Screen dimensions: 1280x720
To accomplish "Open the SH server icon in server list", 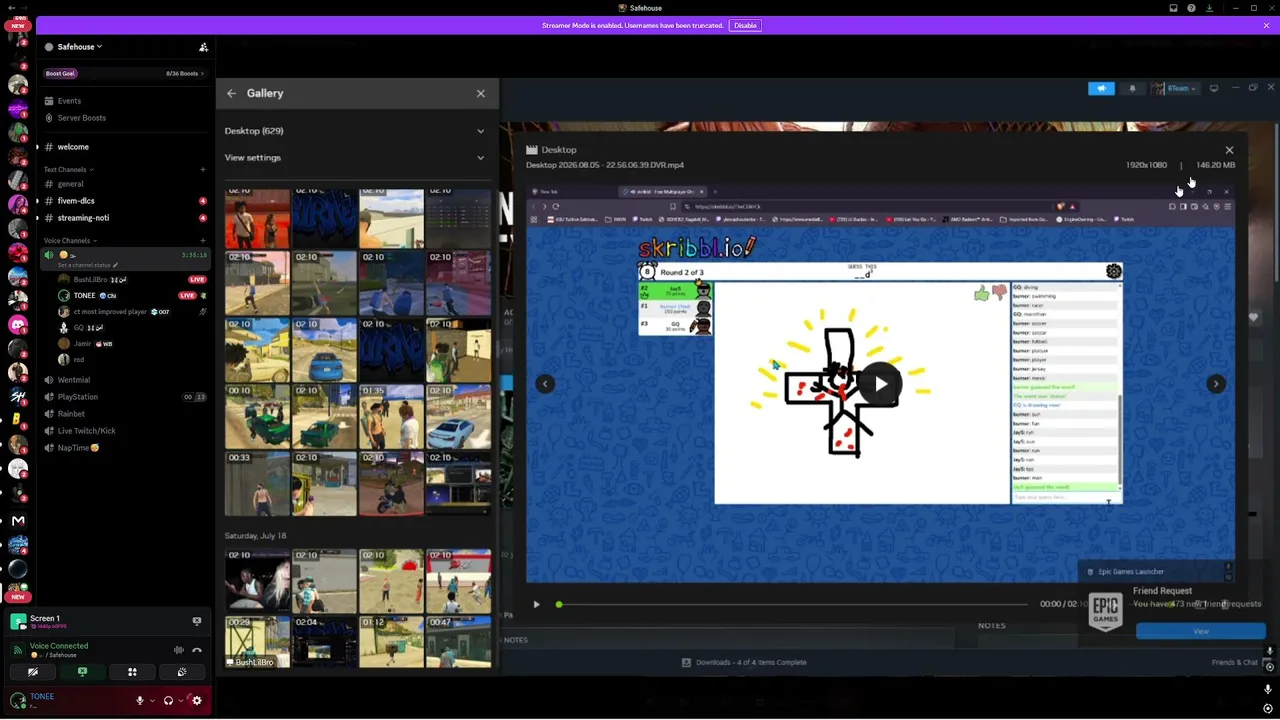I will pyautogui.click(x=18, y=396).
